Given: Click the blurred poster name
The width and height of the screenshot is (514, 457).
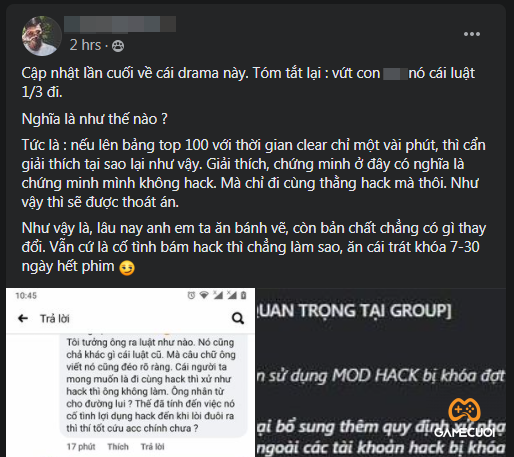Looking at the screenshot, I should coord(120,24).
